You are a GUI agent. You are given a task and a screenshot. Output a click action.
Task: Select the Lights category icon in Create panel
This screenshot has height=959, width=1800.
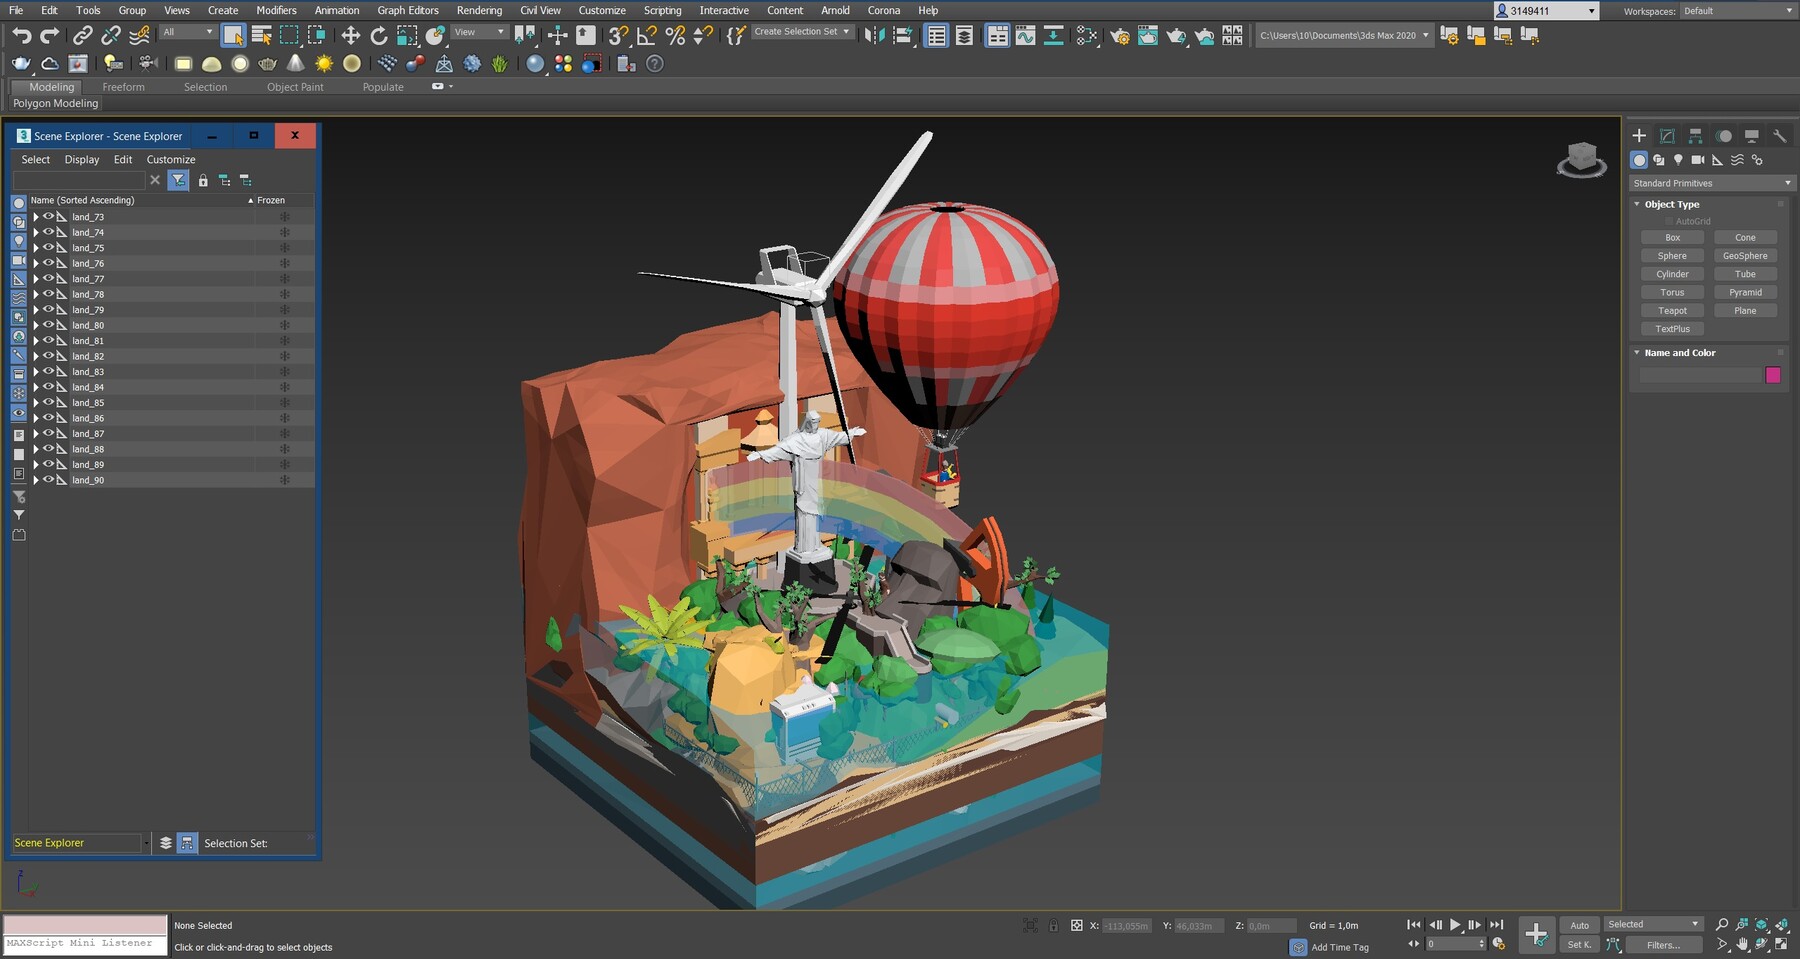pyautogui.click(x=1678, y=160)
